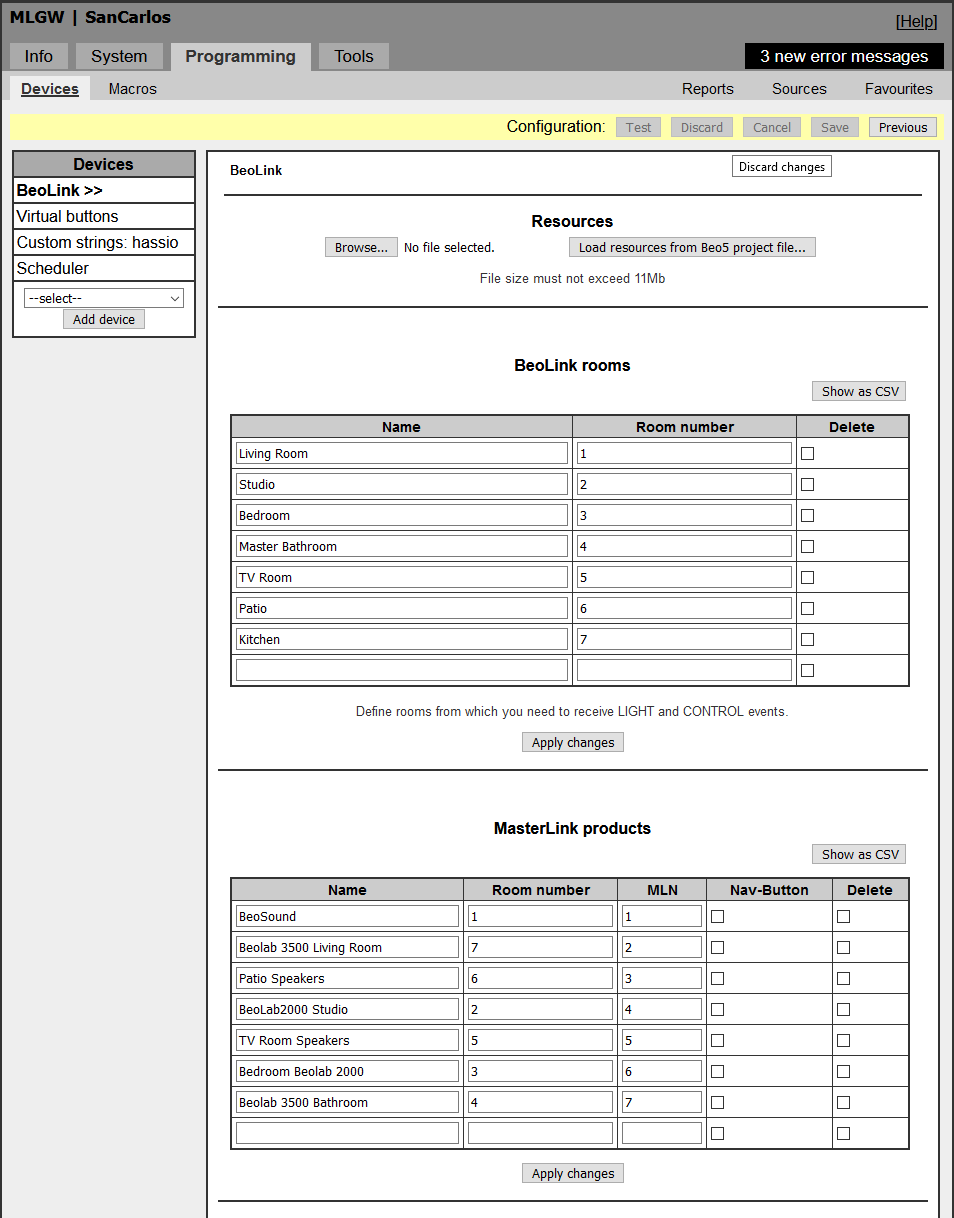Image resolution: width=954 pixels, height=1218 pixels.
Task: Open the Tools tab
Action: coord(354,56)
